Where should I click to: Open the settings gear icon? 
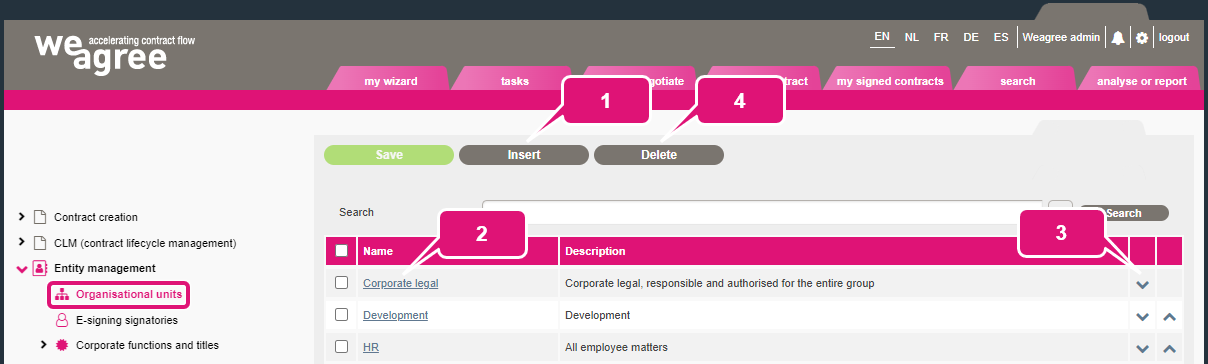coord(1142,37)
